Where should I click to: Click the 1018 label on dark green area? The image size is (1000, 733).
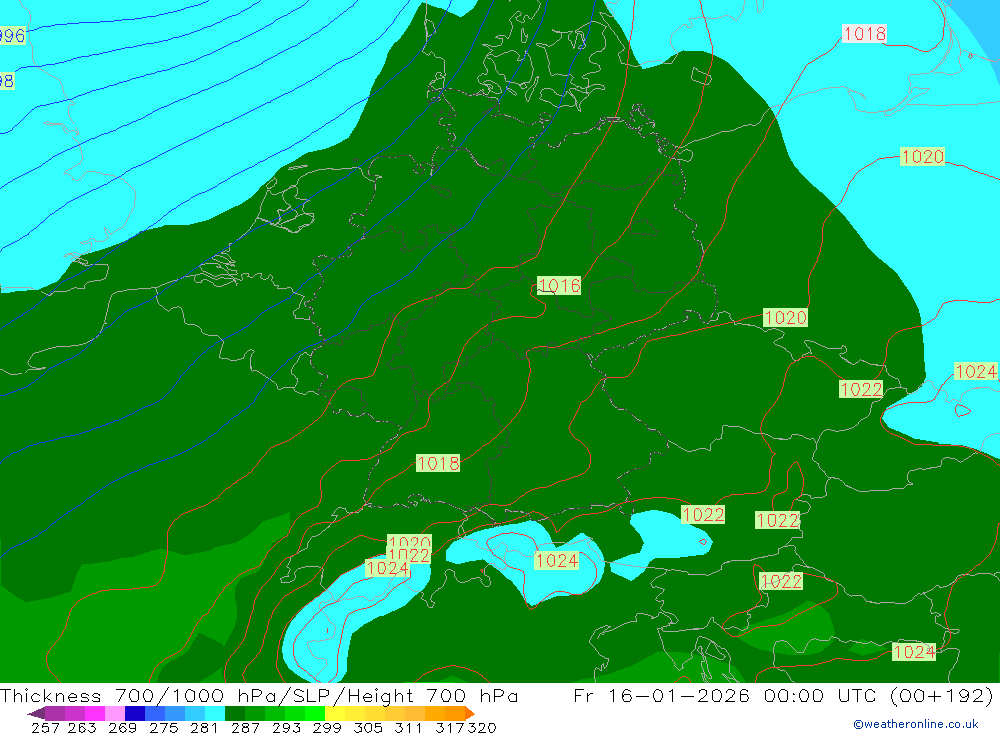(438, 463)
